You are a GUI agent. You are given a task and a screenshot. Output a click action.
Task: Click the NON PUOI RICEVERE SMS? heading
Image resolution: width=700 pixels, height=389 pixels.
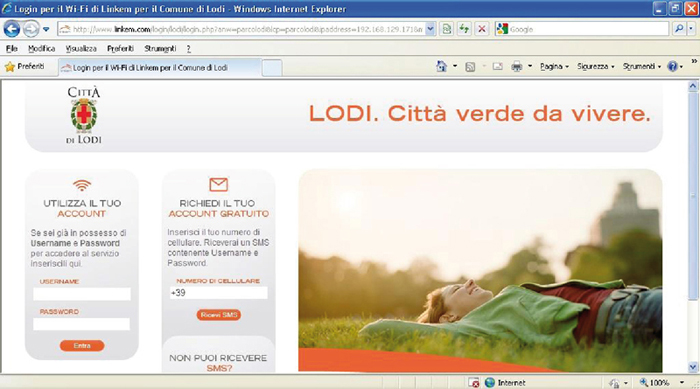click(218, 363)
